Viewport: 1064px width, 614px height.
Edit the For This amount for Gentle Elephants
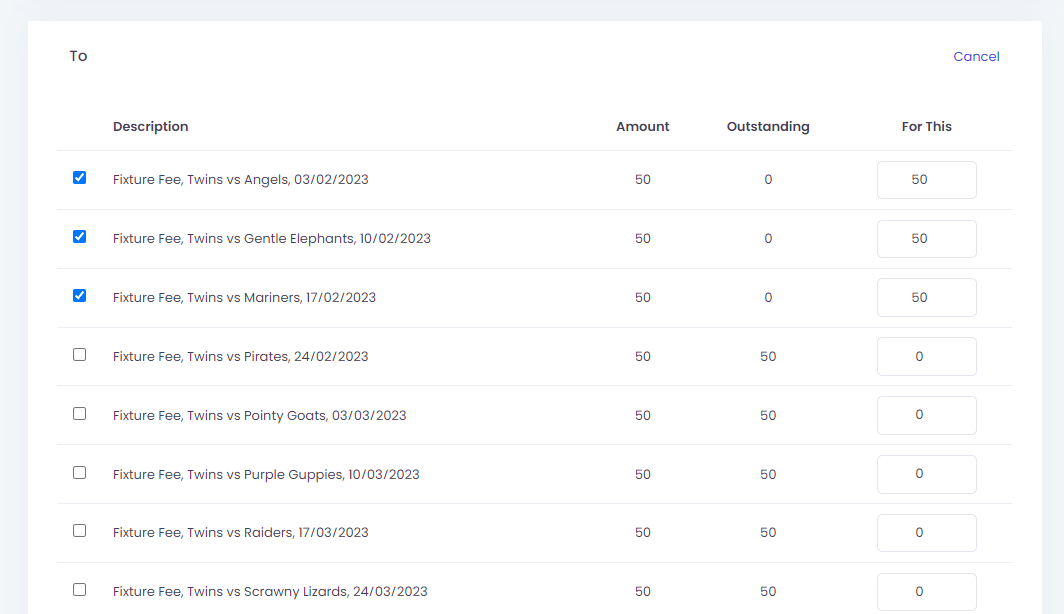(926, 239)
